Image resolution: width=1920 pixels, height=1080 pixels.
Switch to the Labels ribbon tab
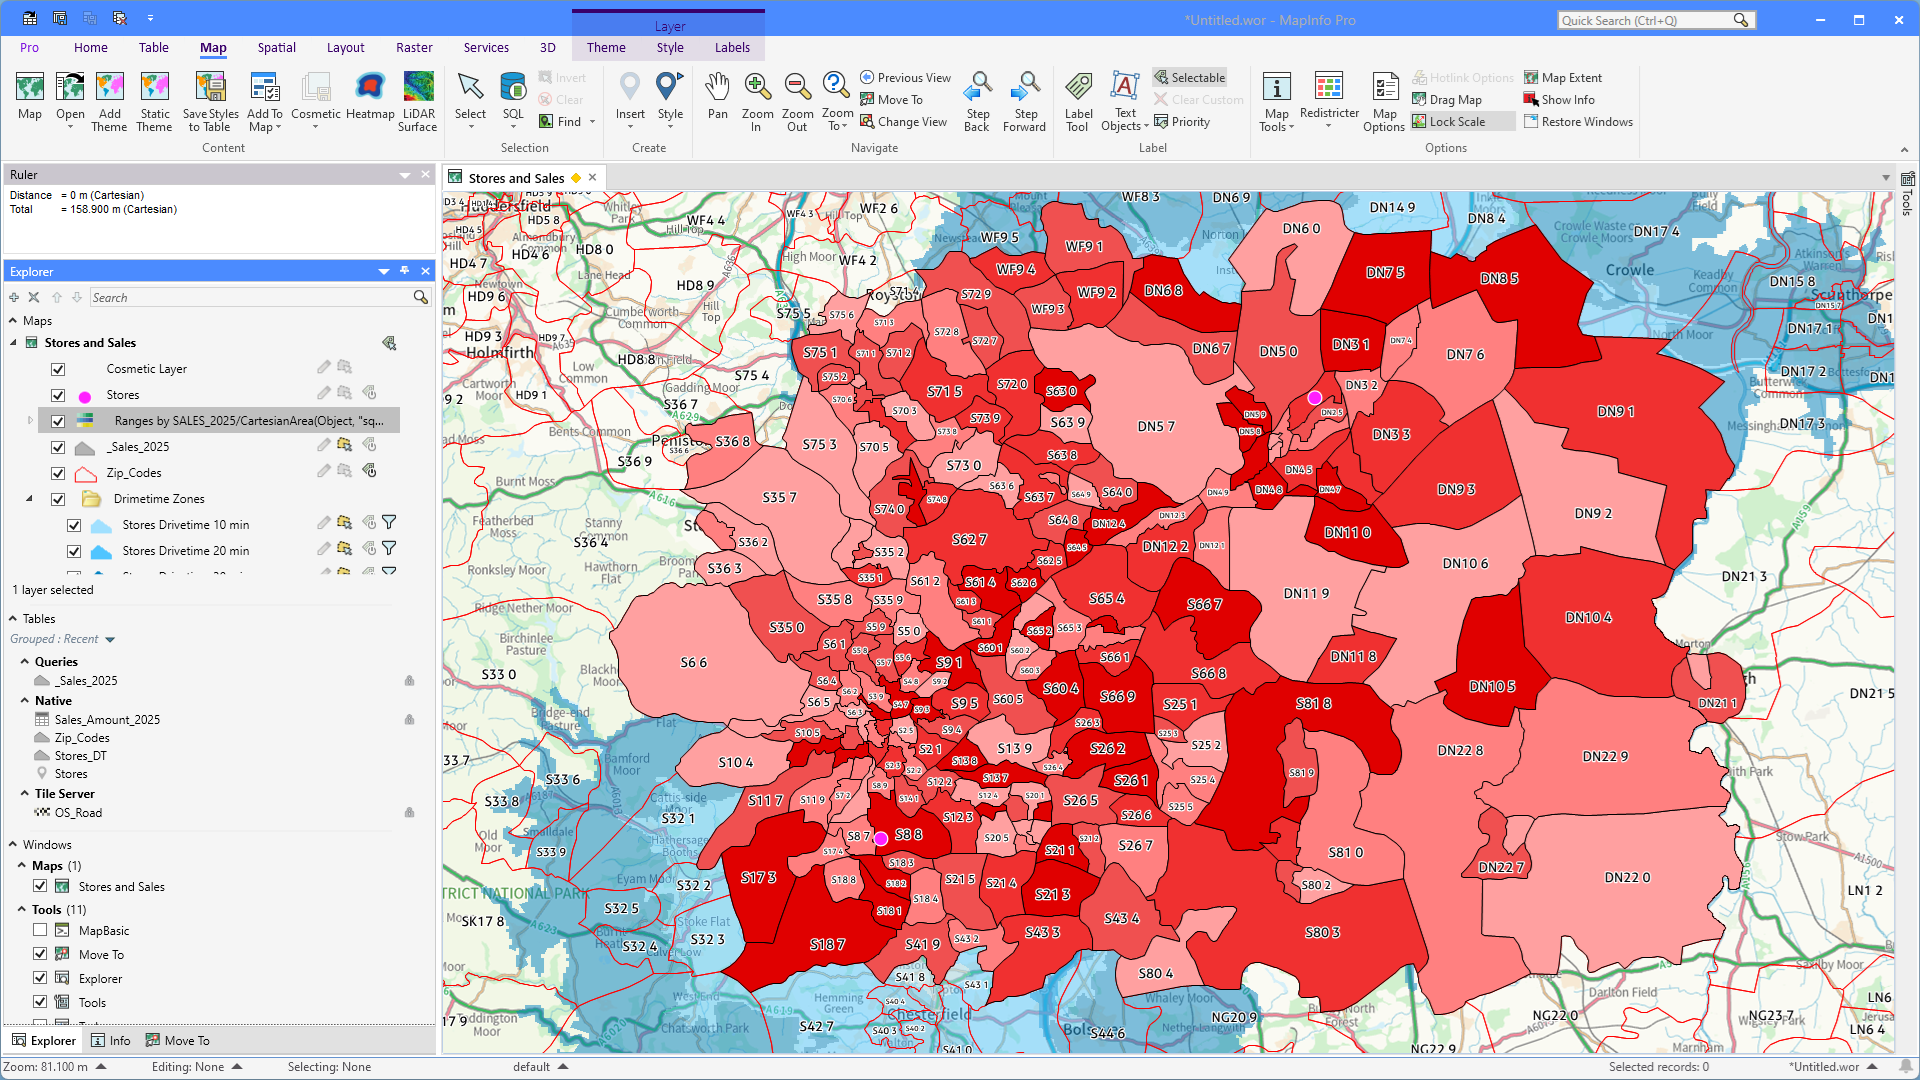click(732, 47)
